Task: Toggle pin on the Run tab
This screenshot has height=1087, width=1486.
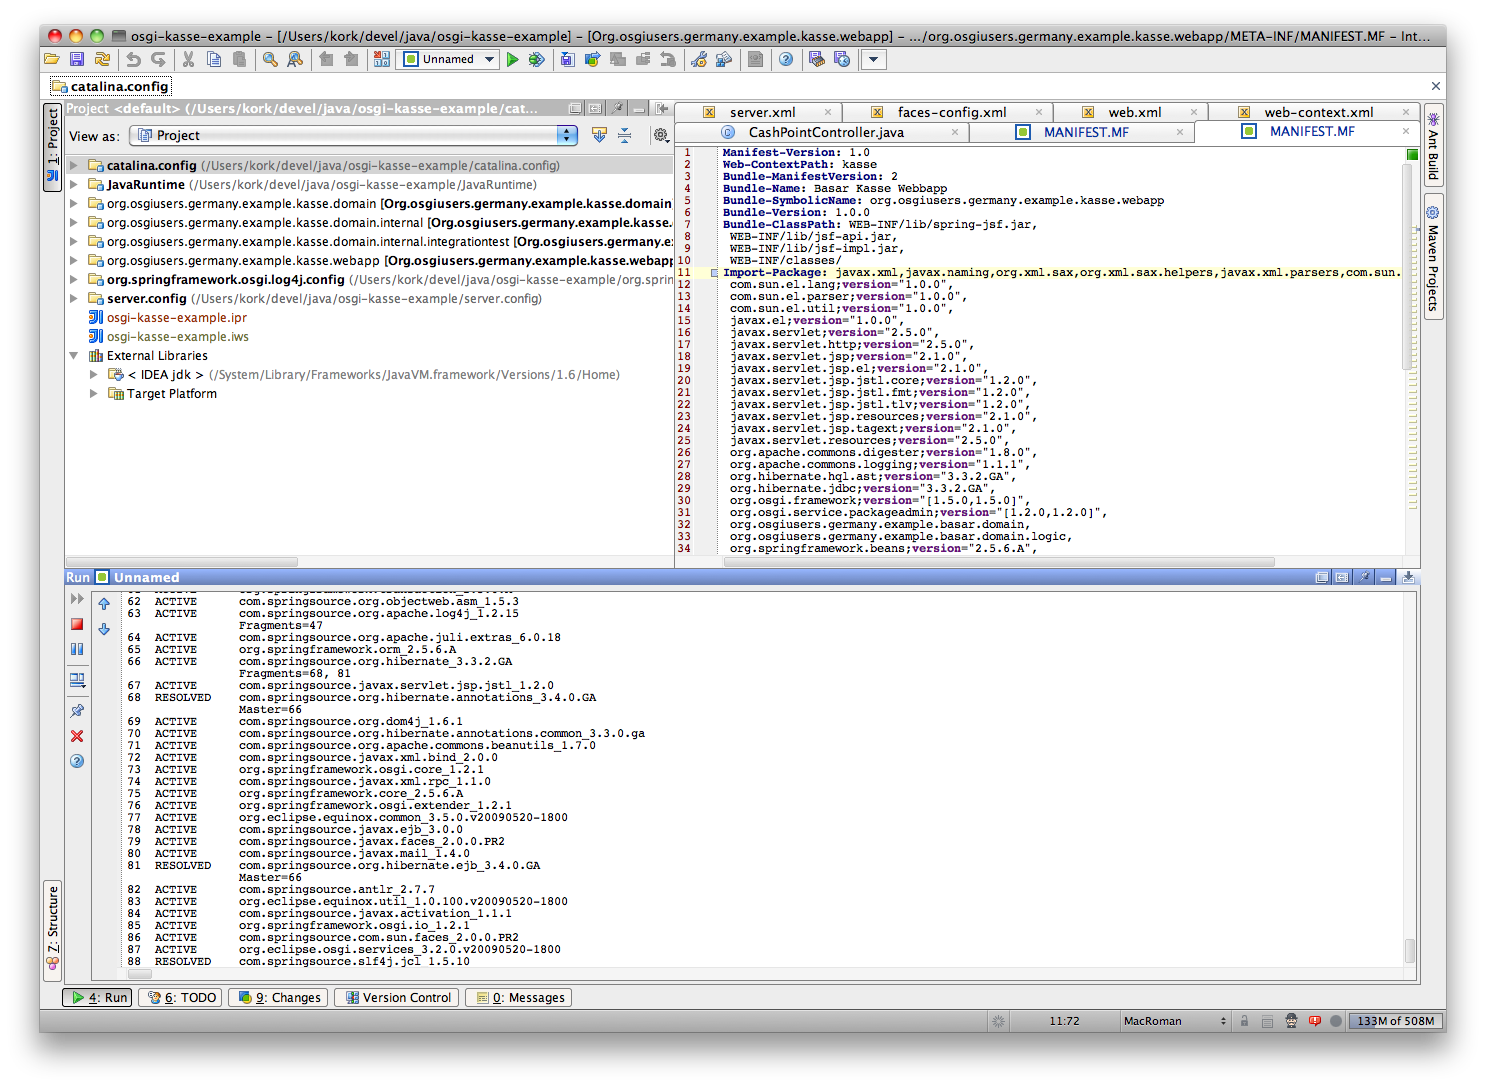Action: (77, 711)
